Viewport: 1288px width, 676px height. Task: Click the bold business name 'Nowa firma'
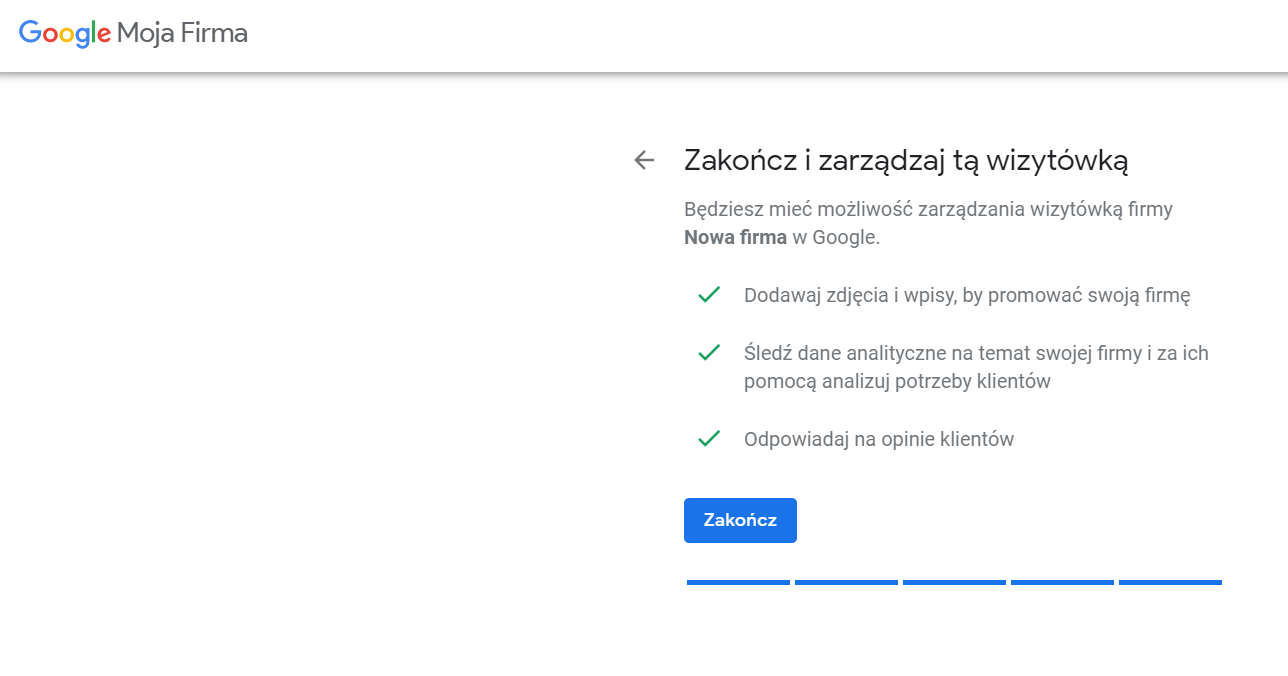point(735,238)
